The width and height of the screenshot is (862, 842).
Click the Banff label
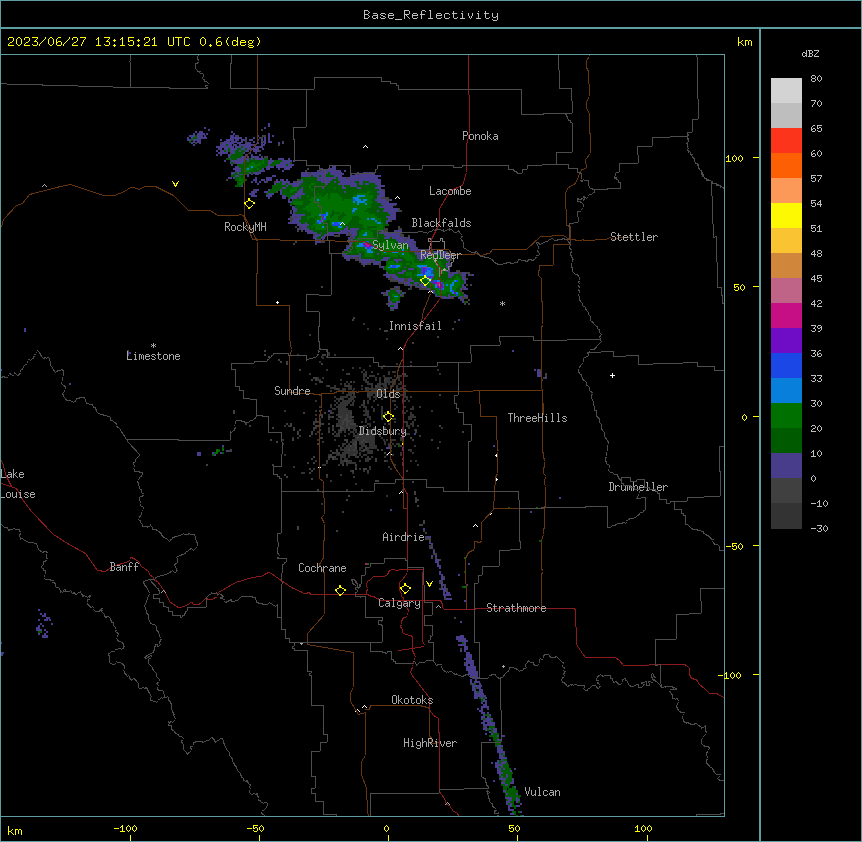124,567
